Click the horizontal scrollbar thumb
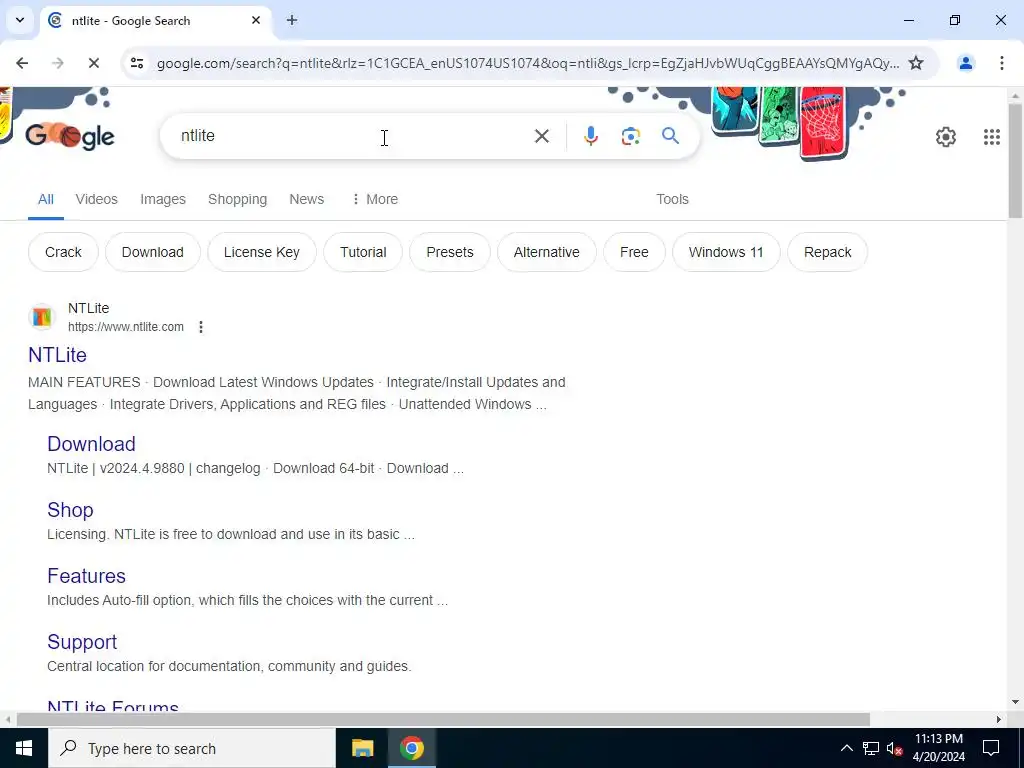 (443, 719)
